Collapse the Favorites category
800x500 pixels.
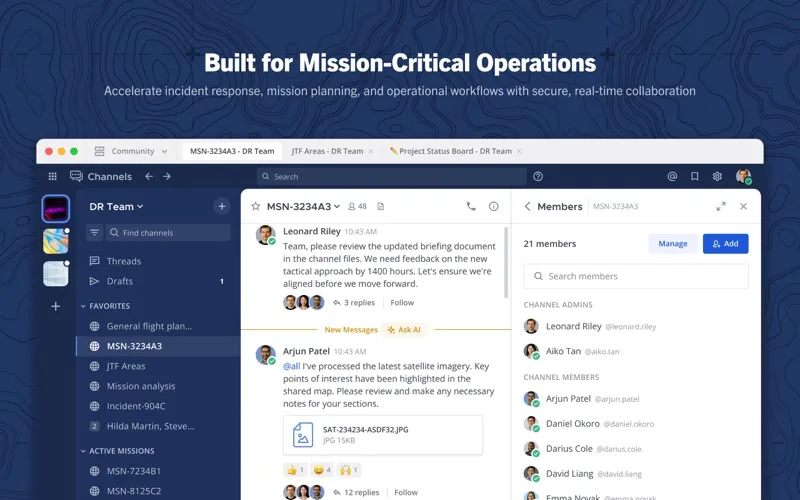coord(105,306)
